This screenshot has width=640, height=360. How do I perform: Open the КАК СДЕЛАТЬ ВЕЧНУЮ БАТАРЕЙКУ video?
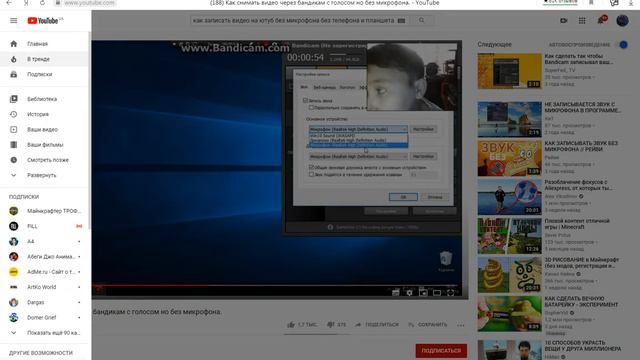click(x=581, y=301)
